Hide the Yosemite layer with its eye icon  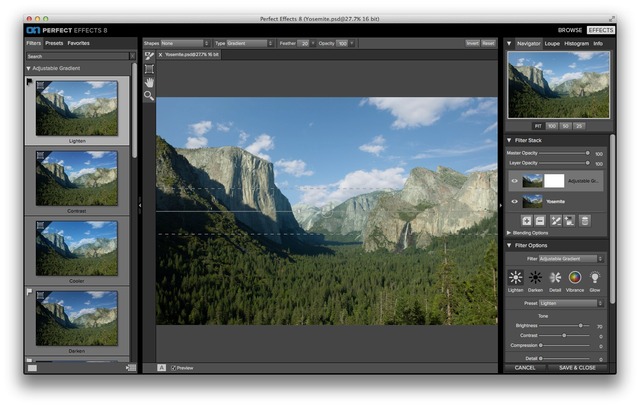pos(514,201)
